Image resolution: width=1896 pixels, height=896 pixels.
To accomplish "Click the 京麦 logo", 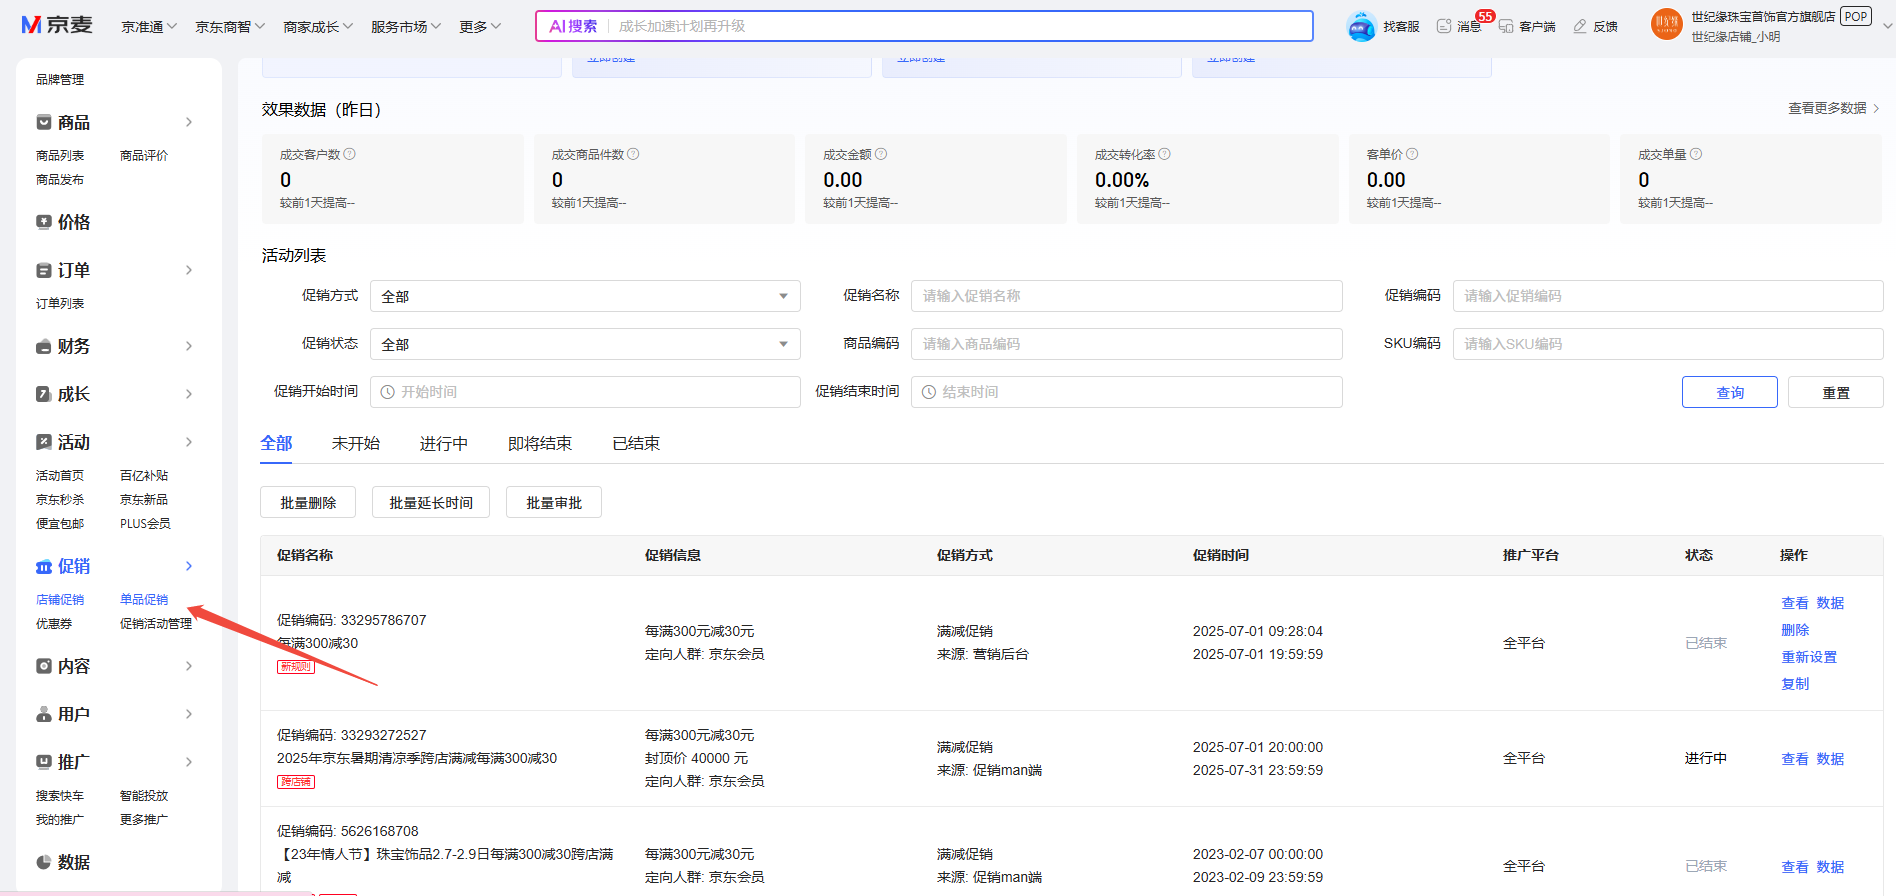I will tap(57, 25).
